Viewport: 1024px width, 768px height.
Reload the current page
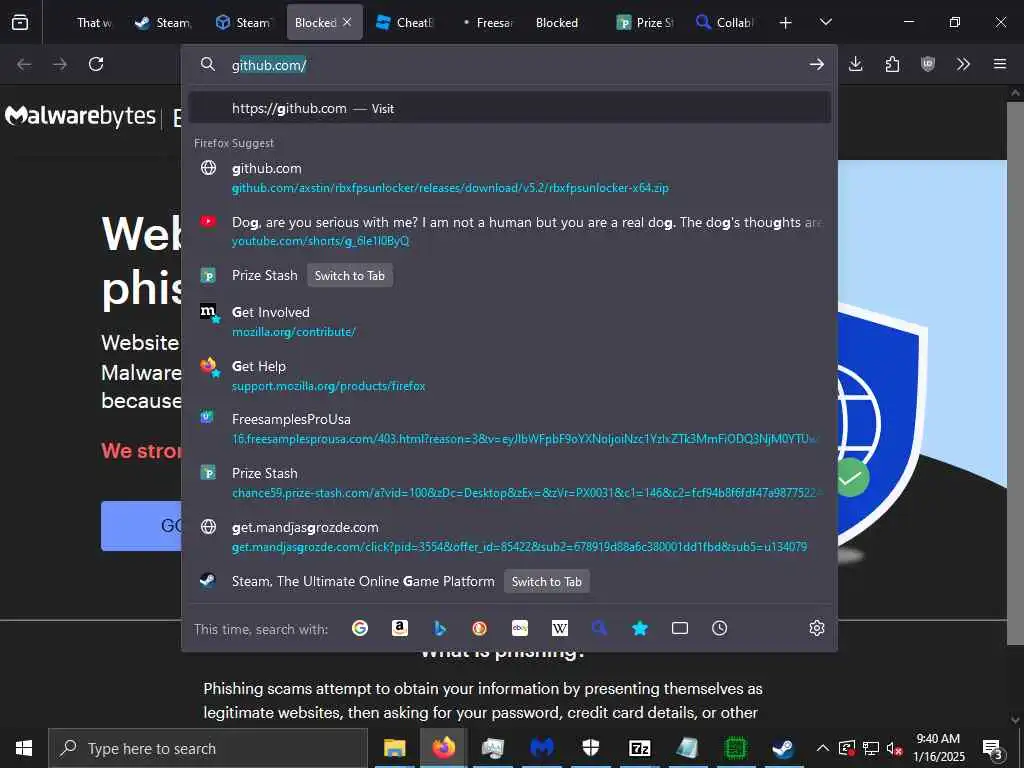pyautogui.click(x=96, y=64)
